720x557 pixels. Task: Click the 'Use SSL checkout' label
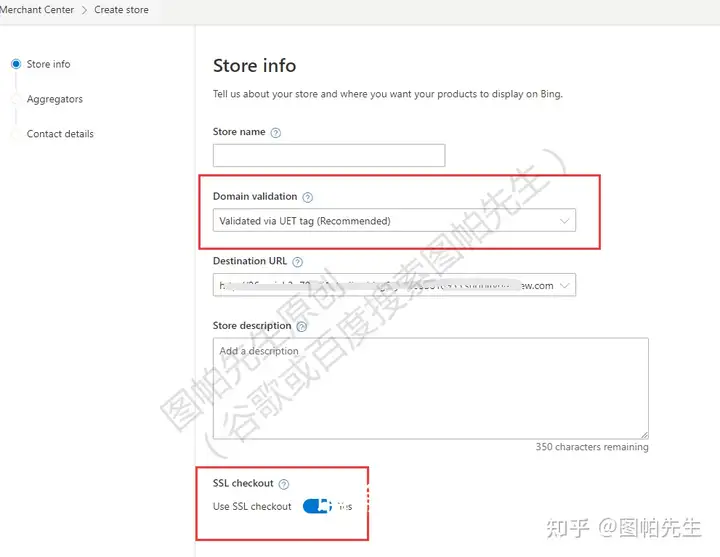252,506
